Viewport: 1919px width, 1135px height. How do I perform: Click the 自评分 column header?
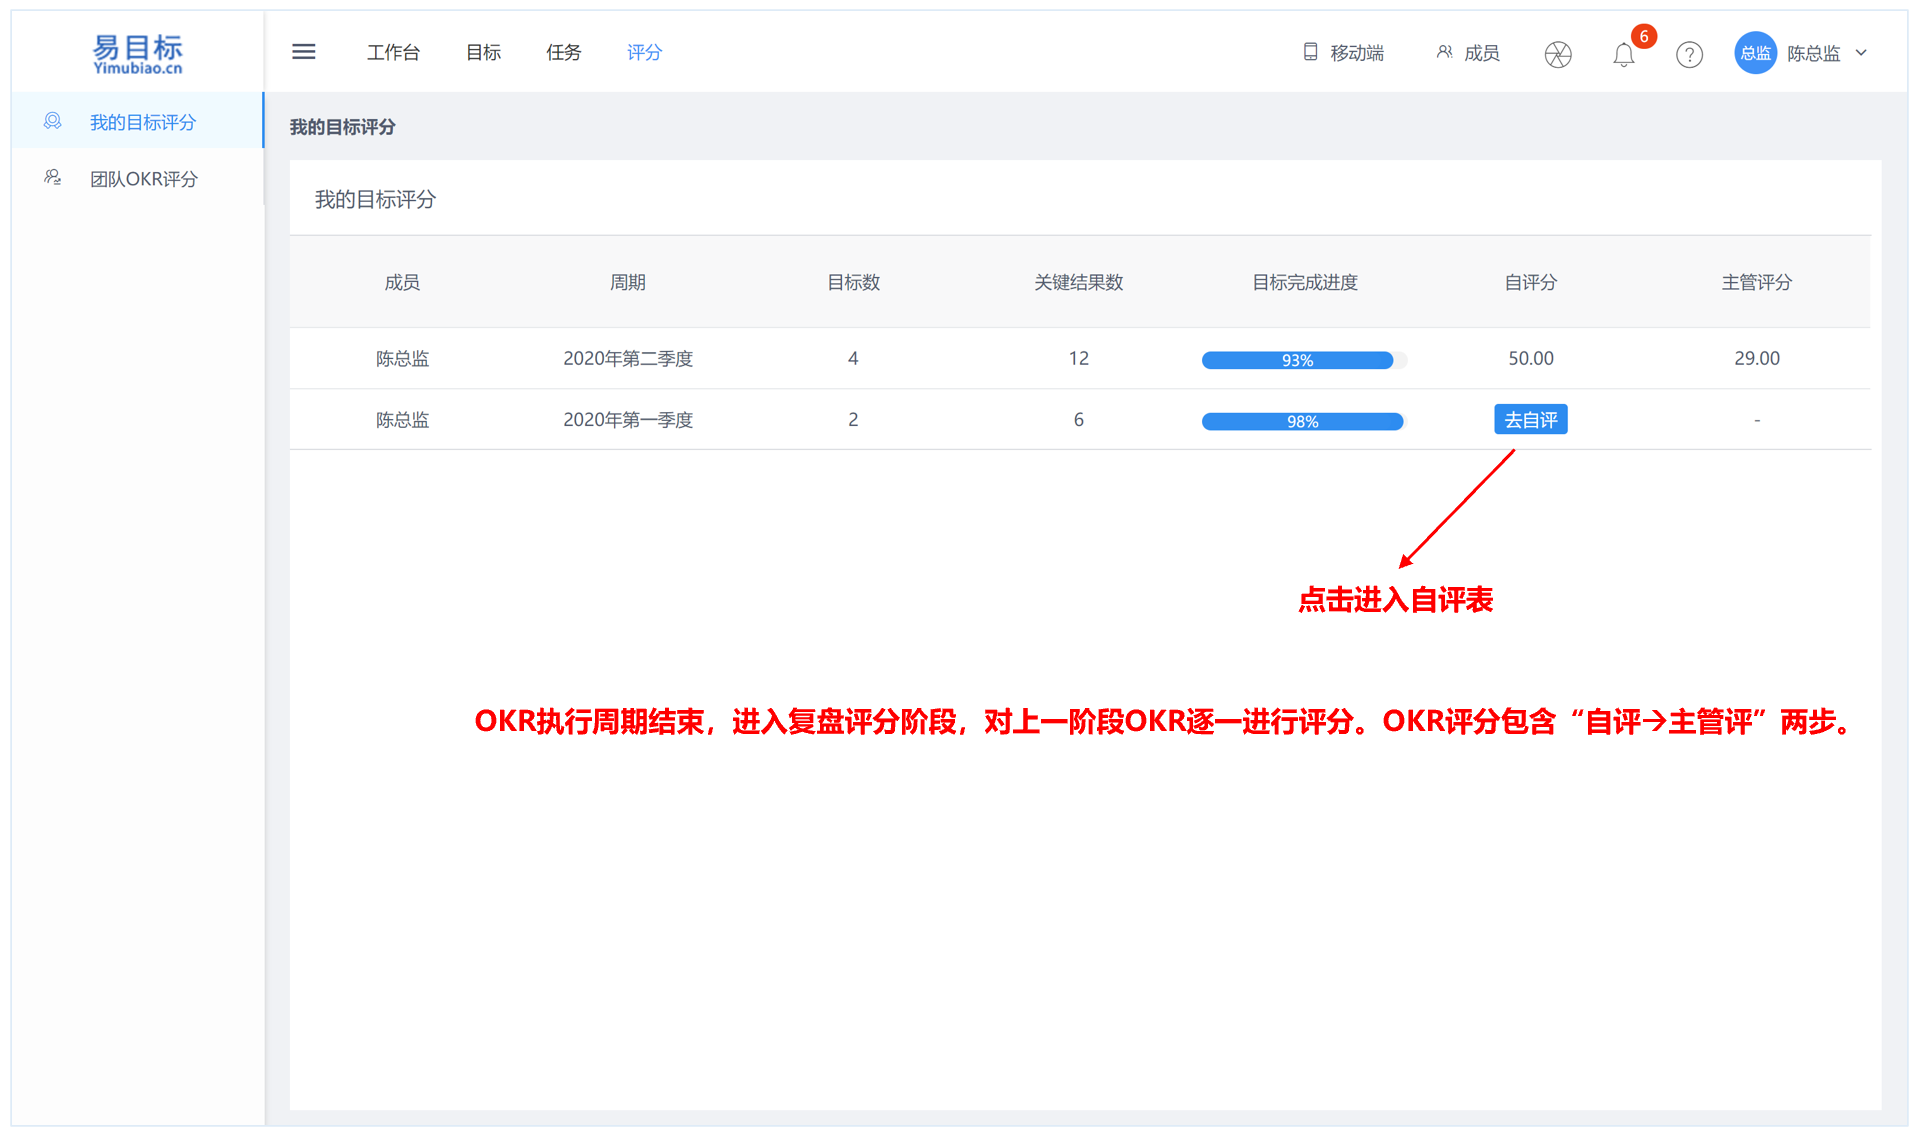(1531, 282)
